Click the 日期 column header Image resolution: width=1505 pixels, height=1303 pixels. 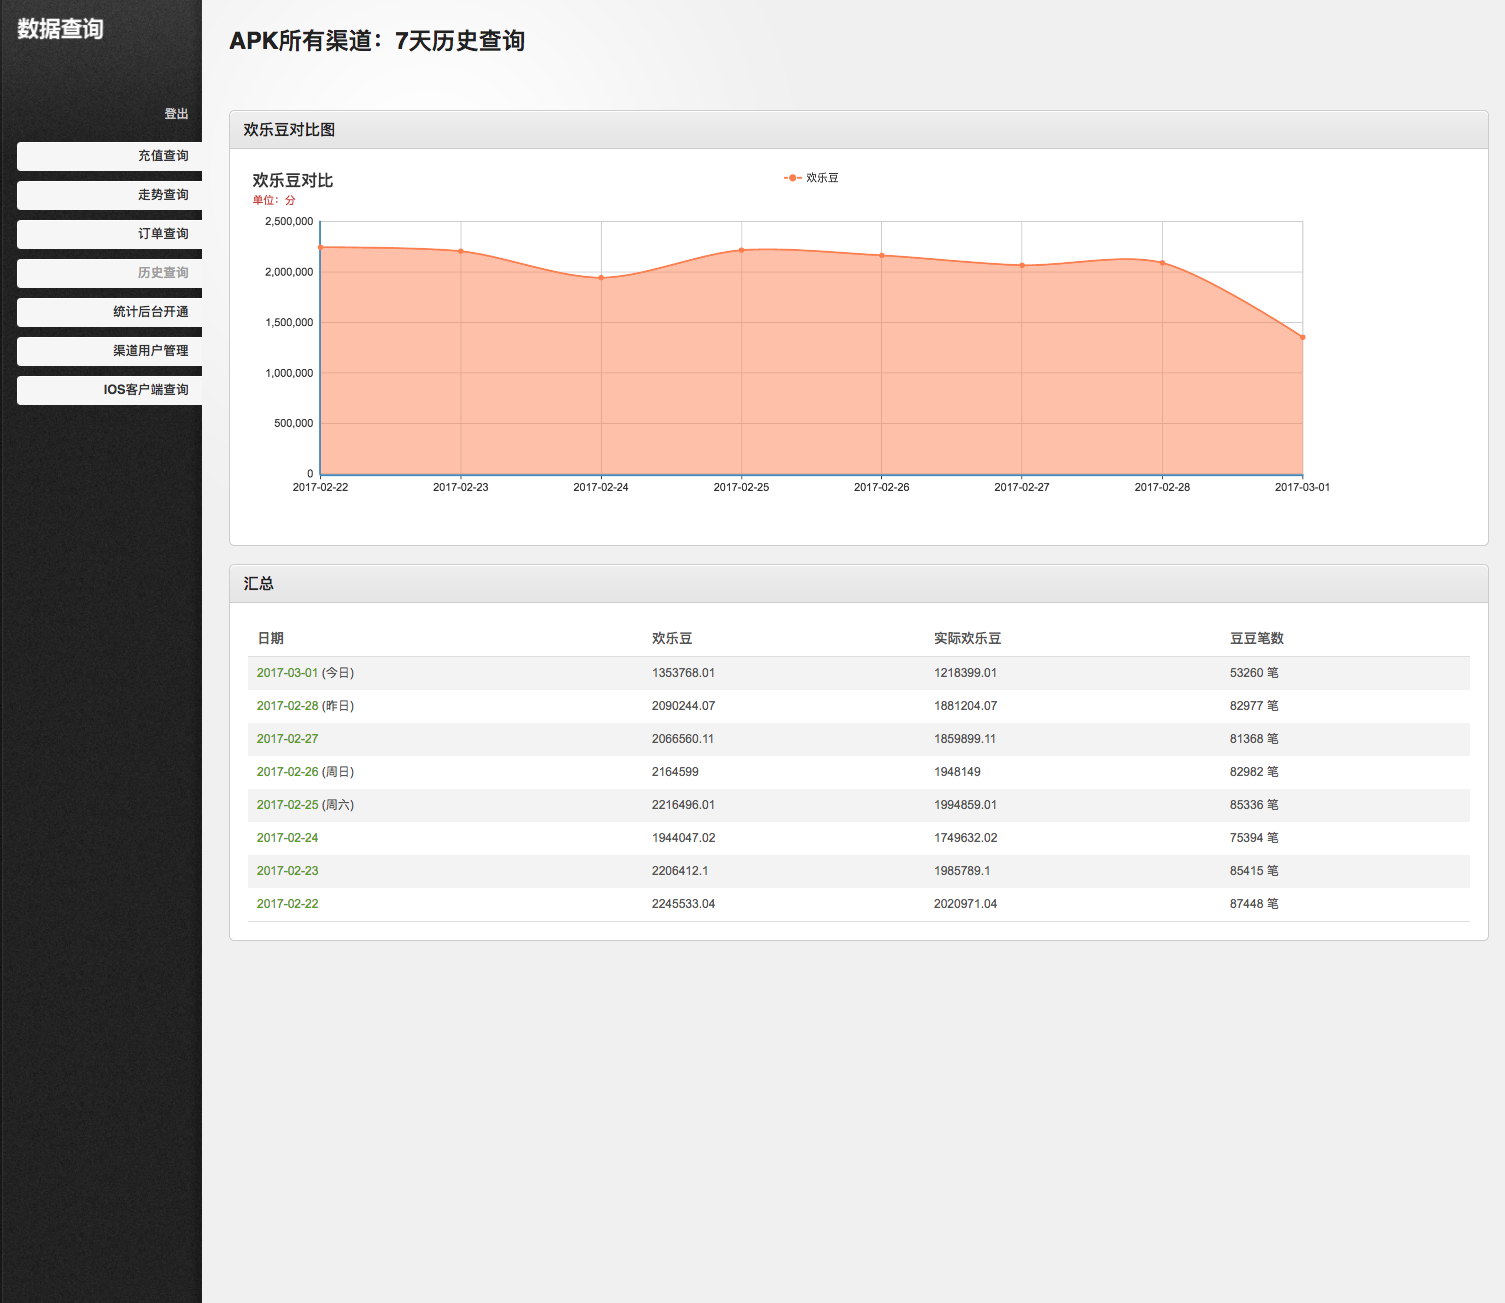click(x=270, y=638)
